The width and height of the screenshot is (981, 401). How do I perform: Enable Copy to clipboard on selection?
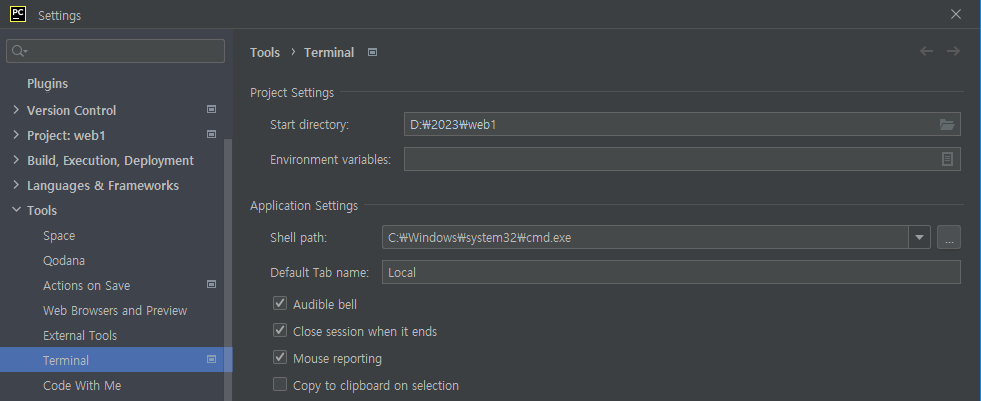coord(280,384)
